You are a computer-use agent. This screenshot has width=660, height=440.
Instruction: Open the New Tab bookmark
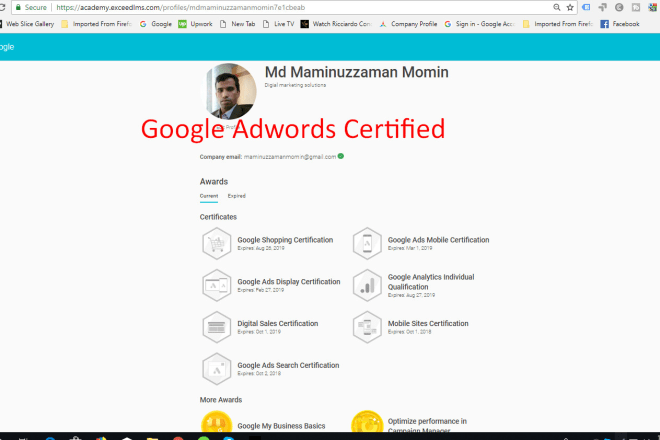237,24
